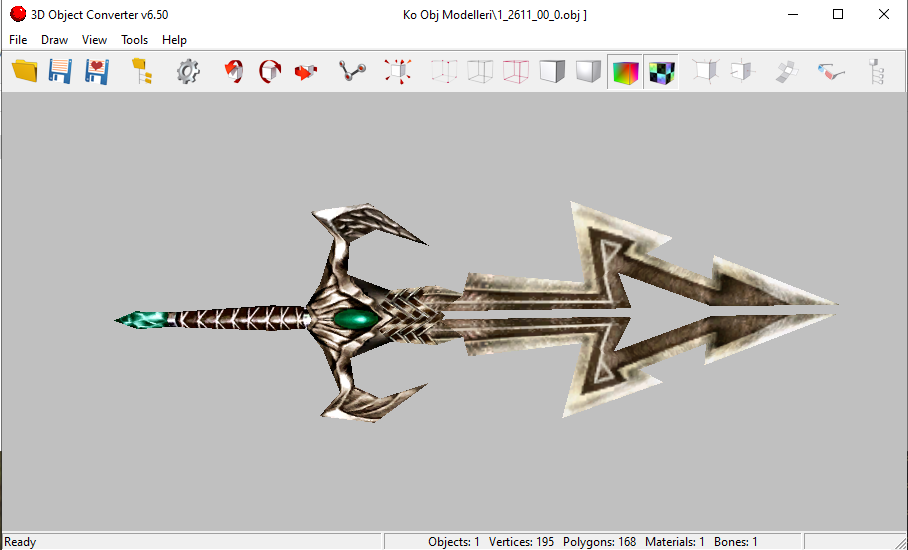Minimize the 3D Object Converter window
The width and height of the screenshot is (908, 550).
coord(793,14)
